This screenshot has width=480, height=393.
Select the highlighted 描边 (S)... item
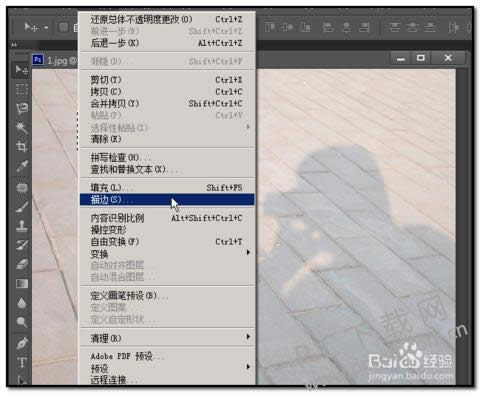tap(167, 200)
